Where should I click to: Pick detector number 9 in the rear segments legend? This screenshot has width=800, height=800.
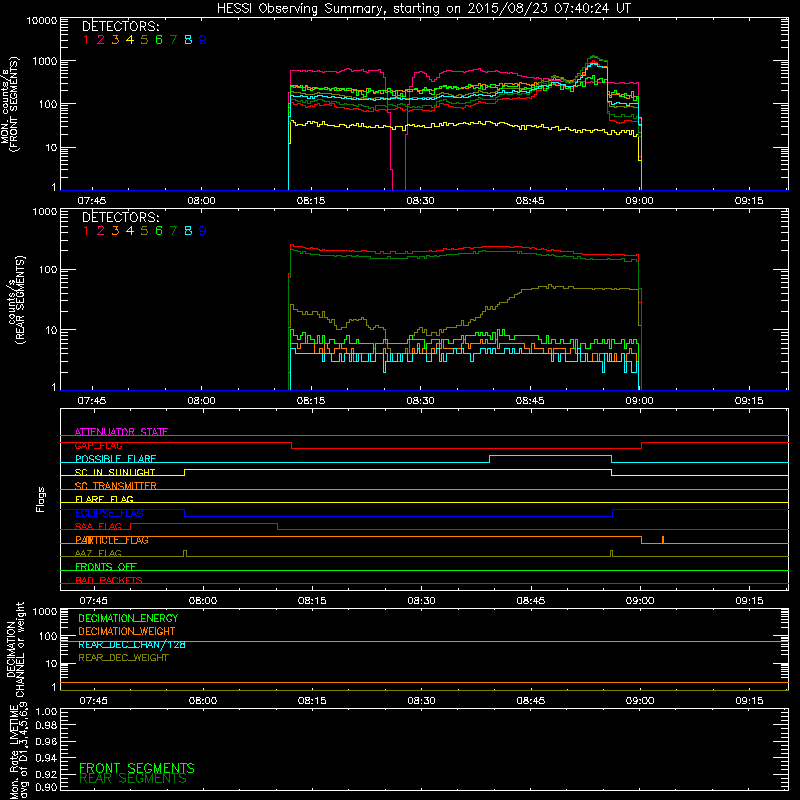coord(203,231)
